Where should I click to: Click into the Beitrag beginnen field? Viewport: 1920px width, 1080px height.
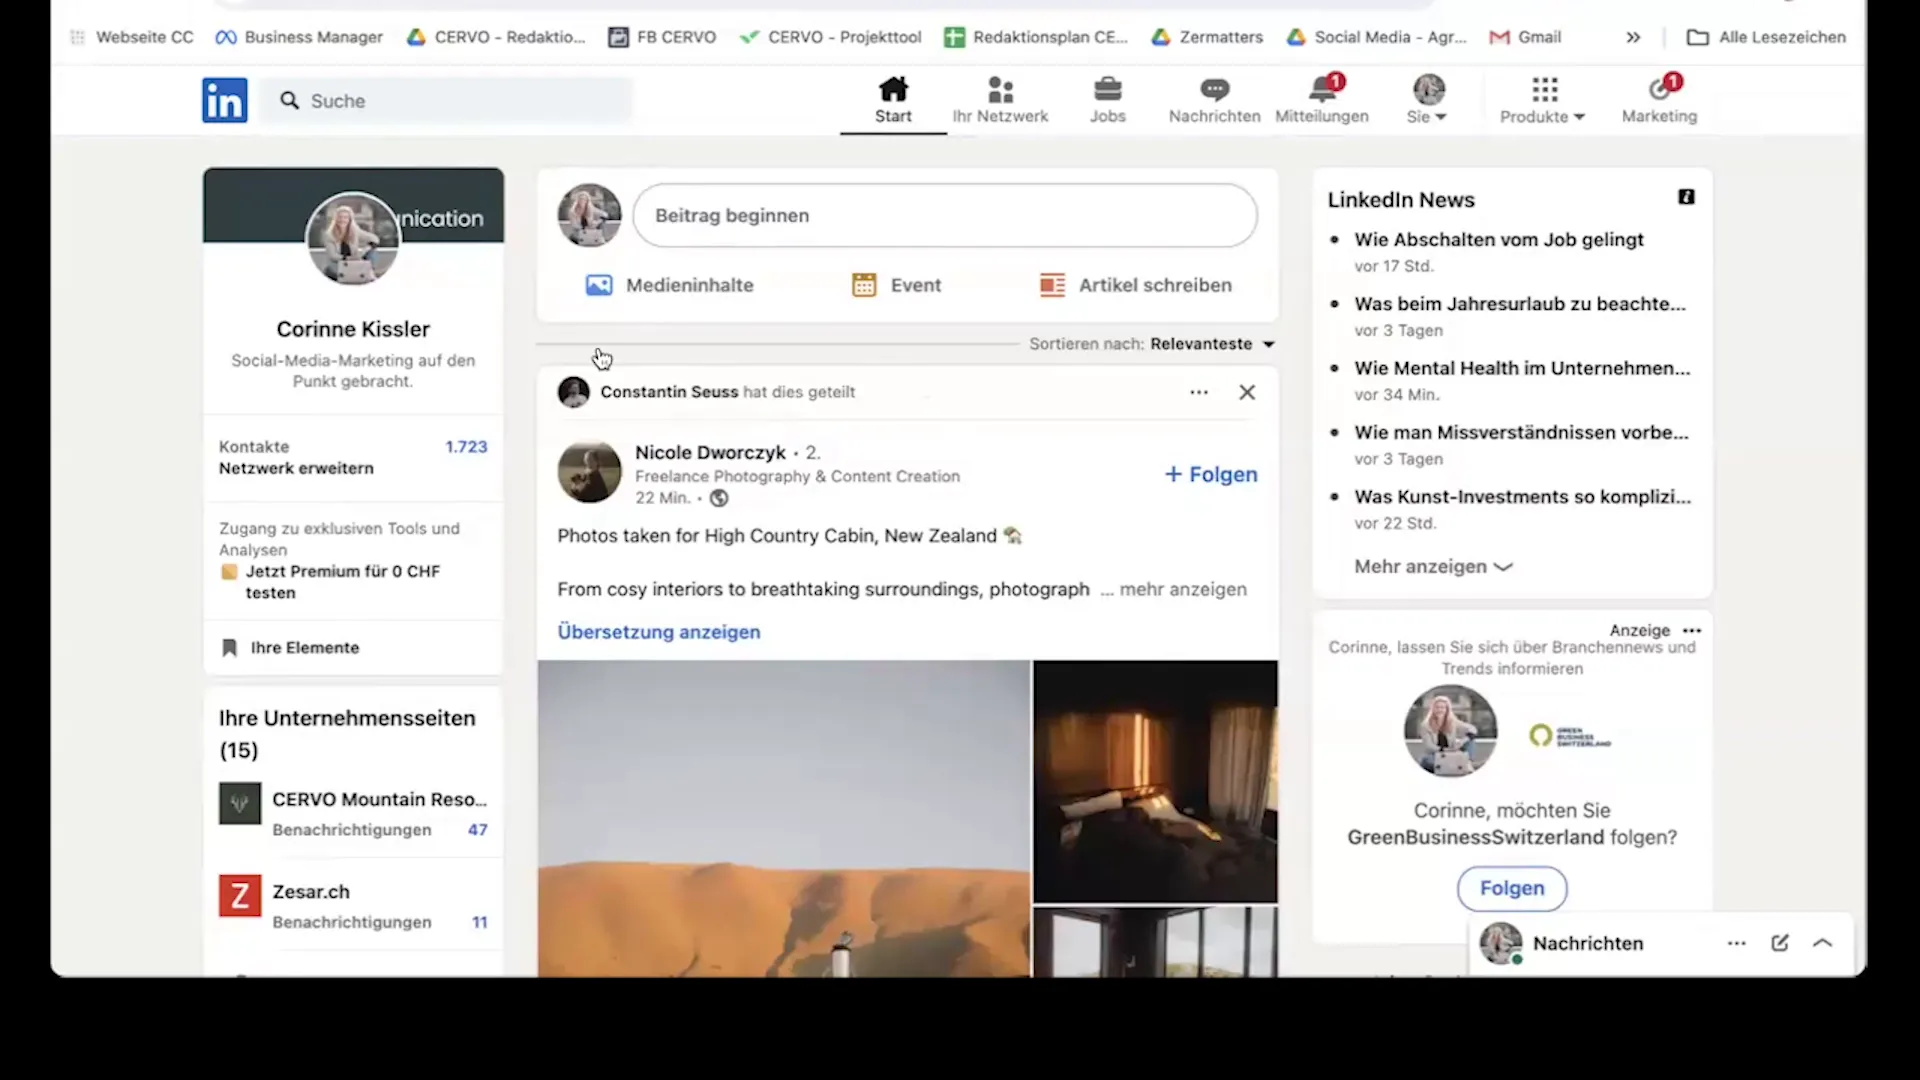pos(945,215)
